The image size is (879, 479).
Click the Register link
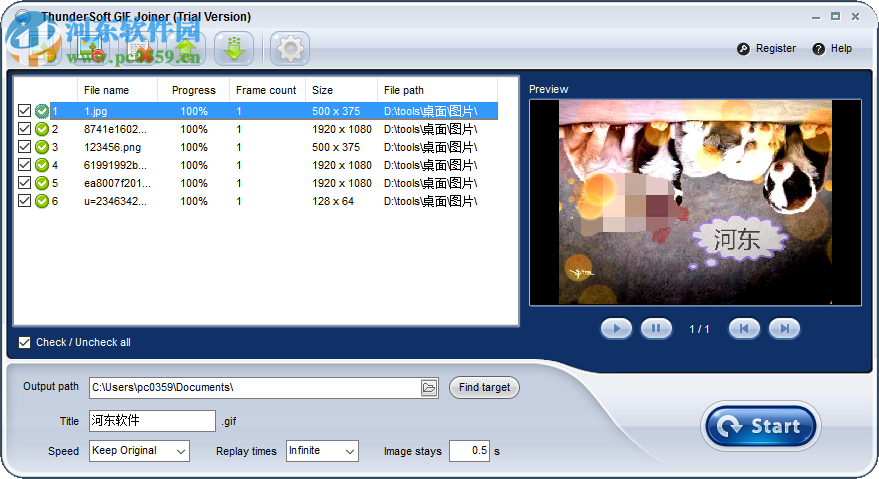tap(776, 49)
